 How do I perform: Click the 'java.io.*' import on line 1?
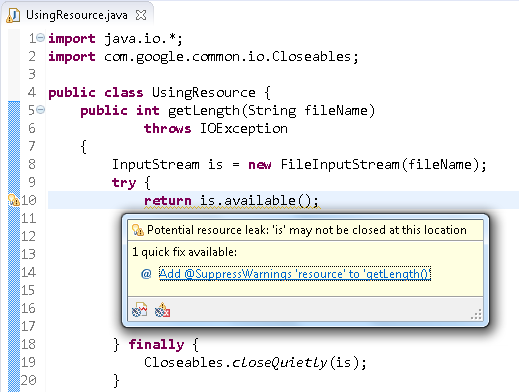pos(140,39)
